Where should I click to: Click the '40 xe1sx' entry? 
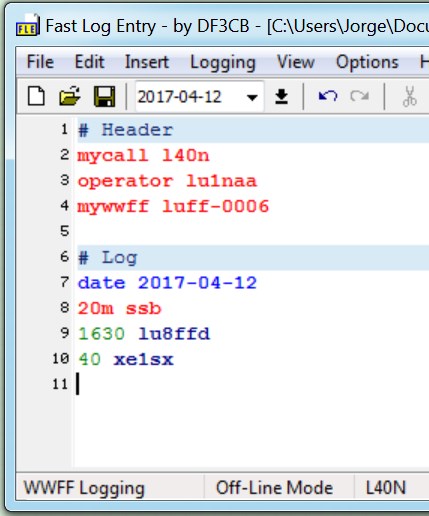[x=125, y=359]
